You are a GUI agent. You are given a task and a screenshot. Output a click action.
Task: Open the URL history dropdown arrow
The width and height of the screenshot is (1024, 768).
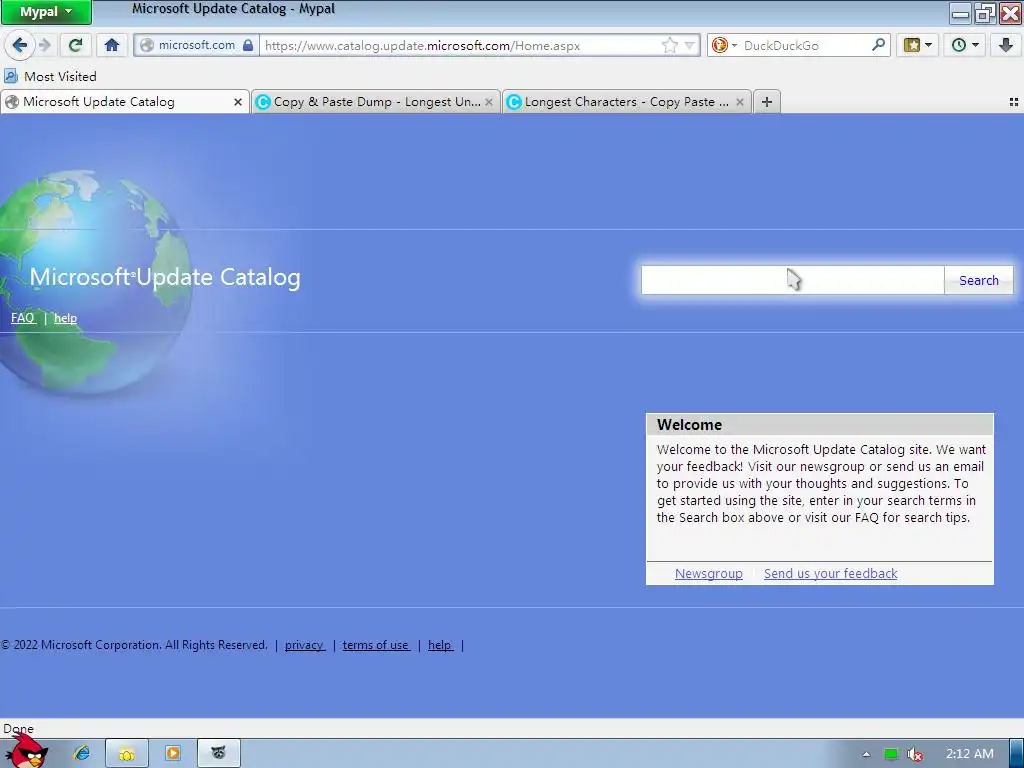(x=690, y=46)
